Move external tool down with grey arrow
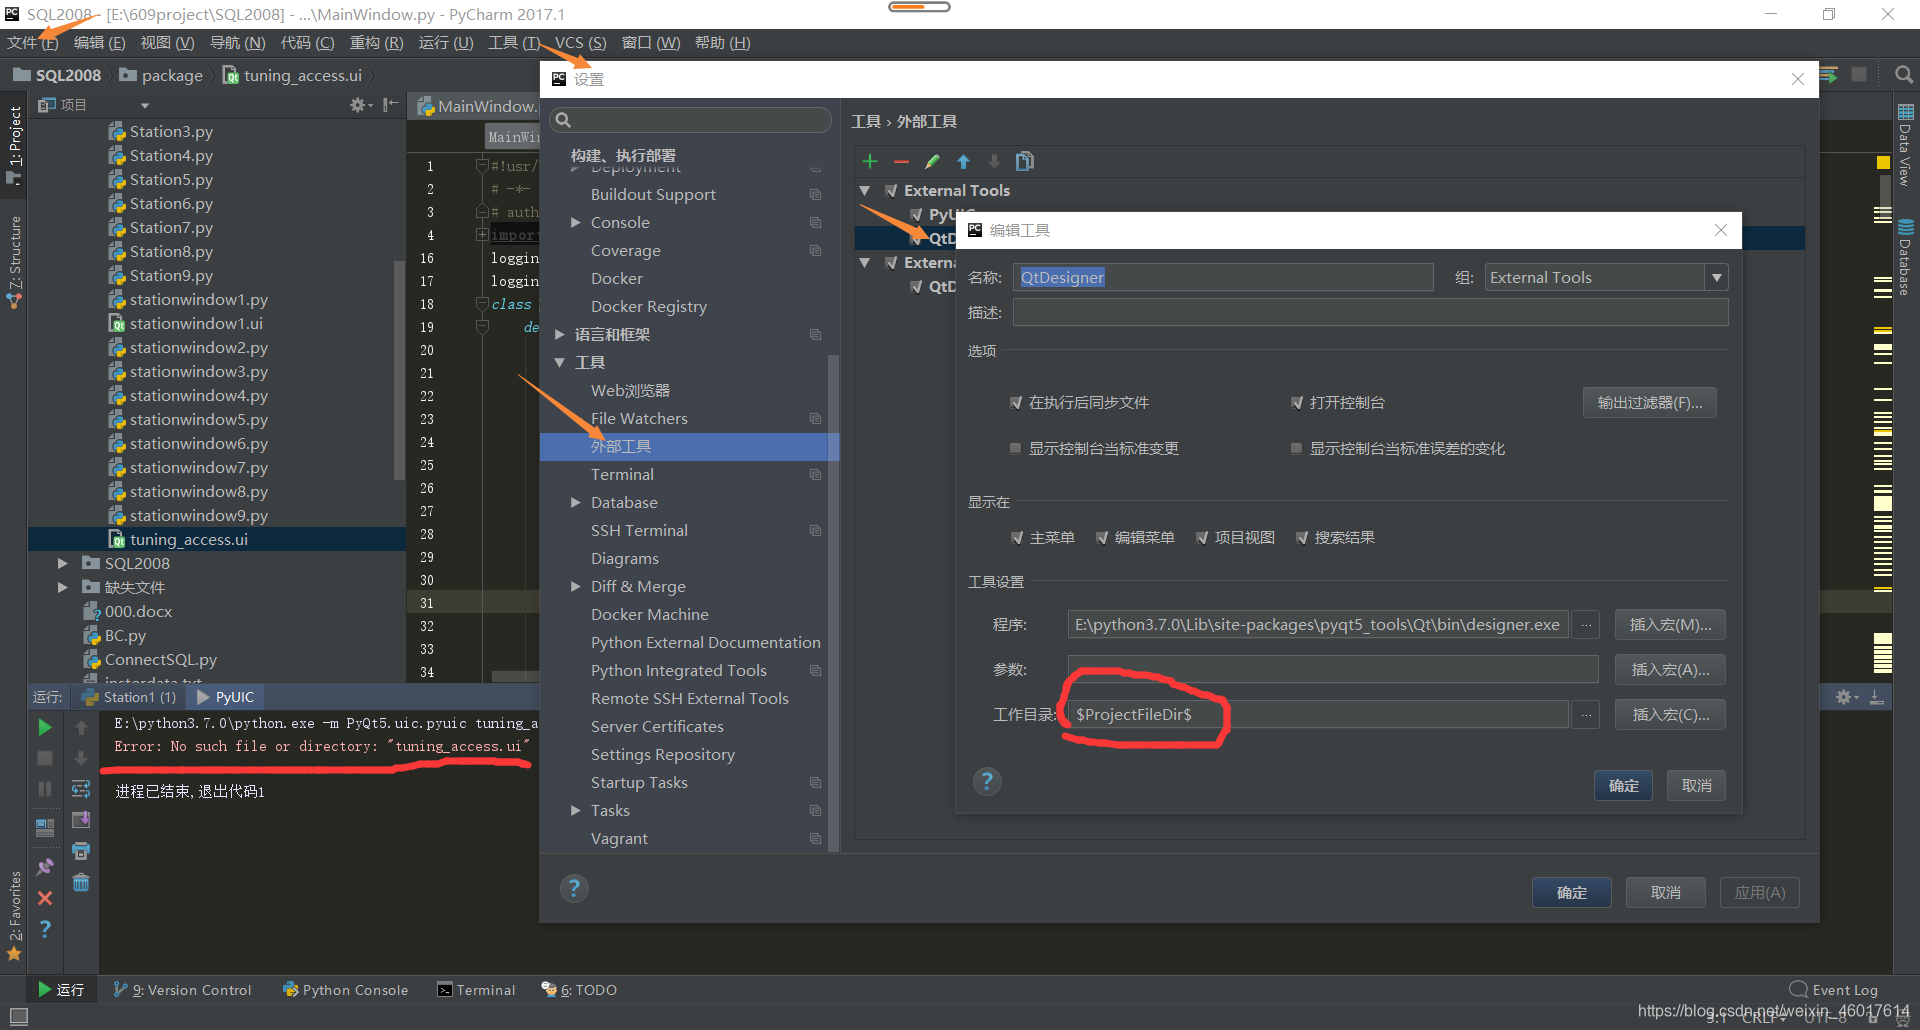This screenshot has width=1920, height=1030. tap(994, 162)
